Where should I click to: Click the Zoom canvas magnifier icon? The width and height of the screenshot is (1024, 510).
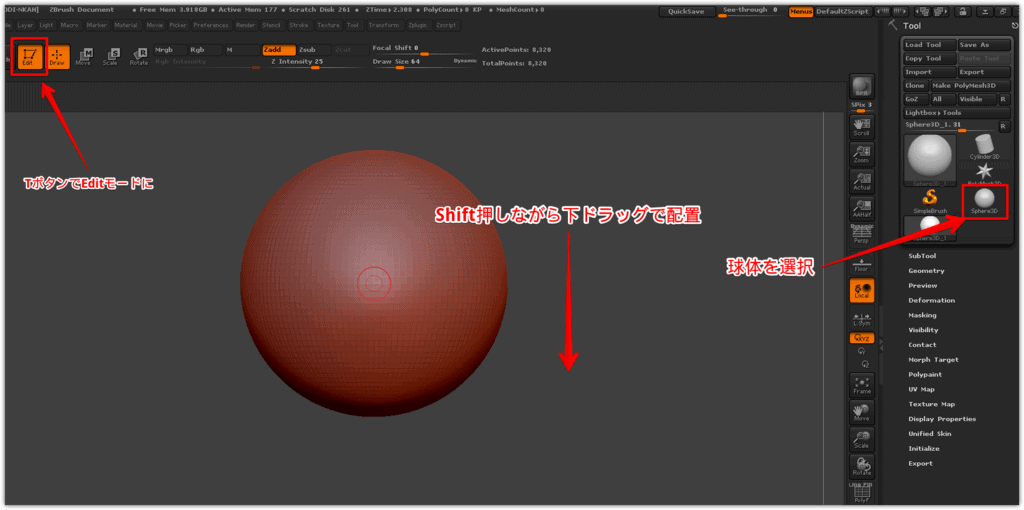tap(861, 153)
